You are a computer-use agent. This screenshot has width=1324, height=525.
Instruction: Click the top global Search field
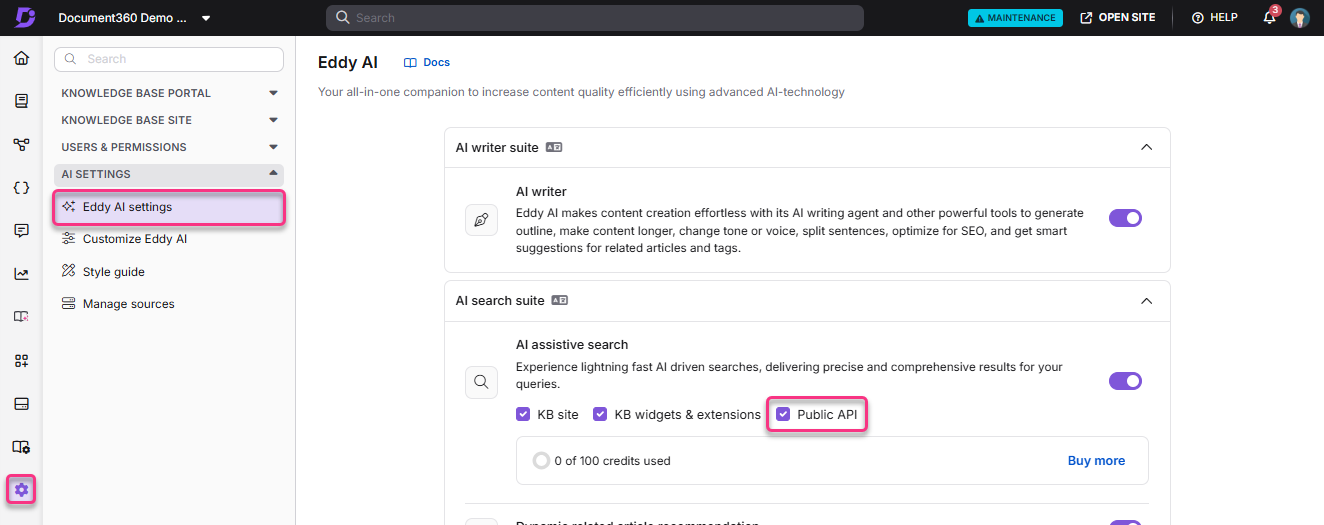[595, 18]
